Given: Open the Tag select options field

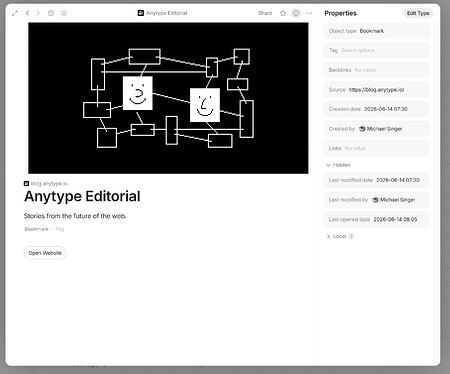Looking at the screenshot, I should click(376, 50).
